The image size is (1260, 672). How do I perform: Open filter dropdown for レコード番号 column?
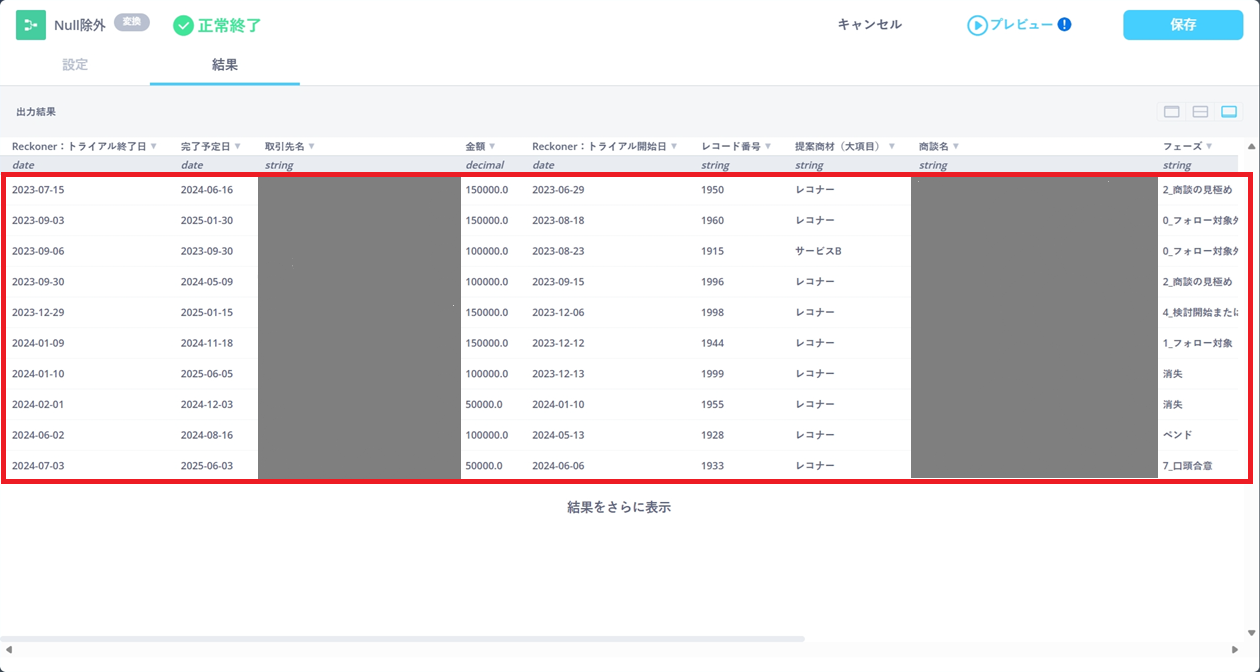tap(769, 147)
